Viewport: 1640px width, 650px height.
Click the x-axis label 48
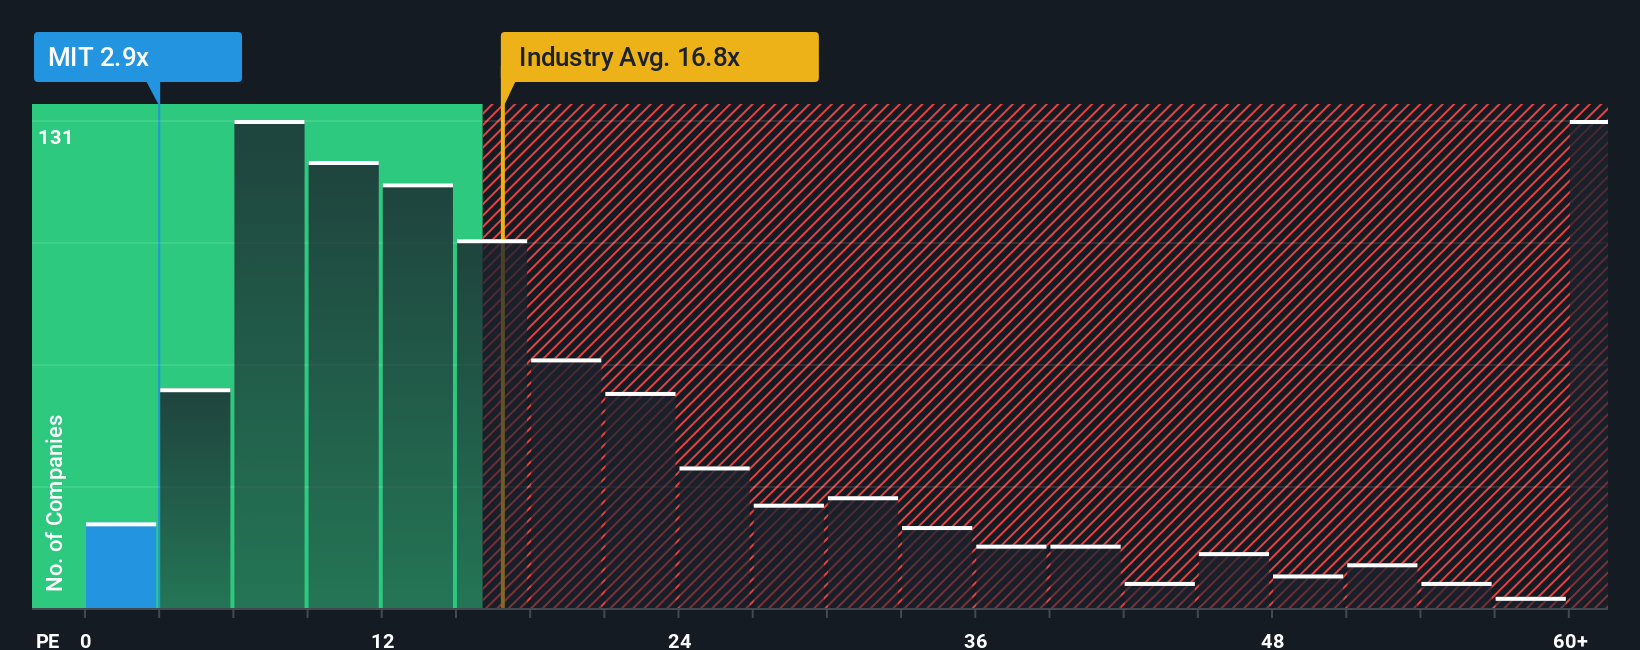coord(1272,640)
